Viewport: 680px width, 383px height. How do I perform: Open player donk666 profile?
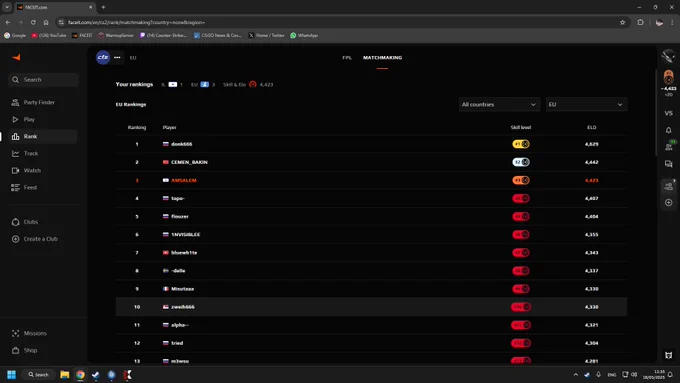181,144
